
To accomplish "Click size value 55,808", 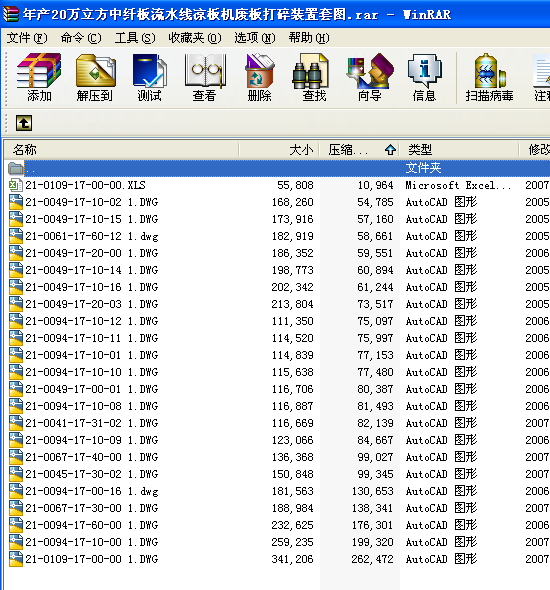I will 295,185.
